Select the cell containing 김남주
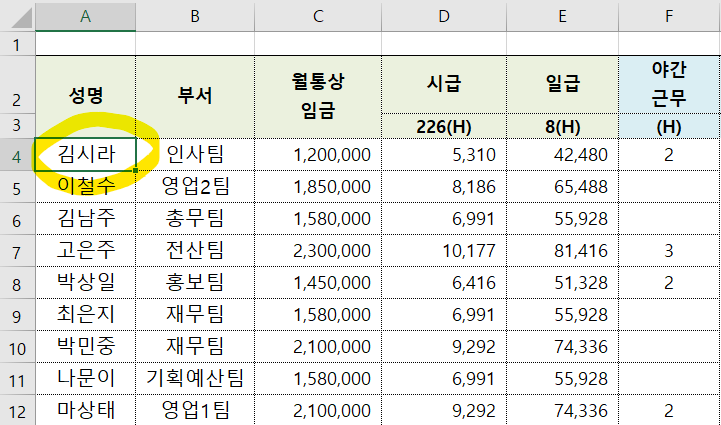 point(86,218)
